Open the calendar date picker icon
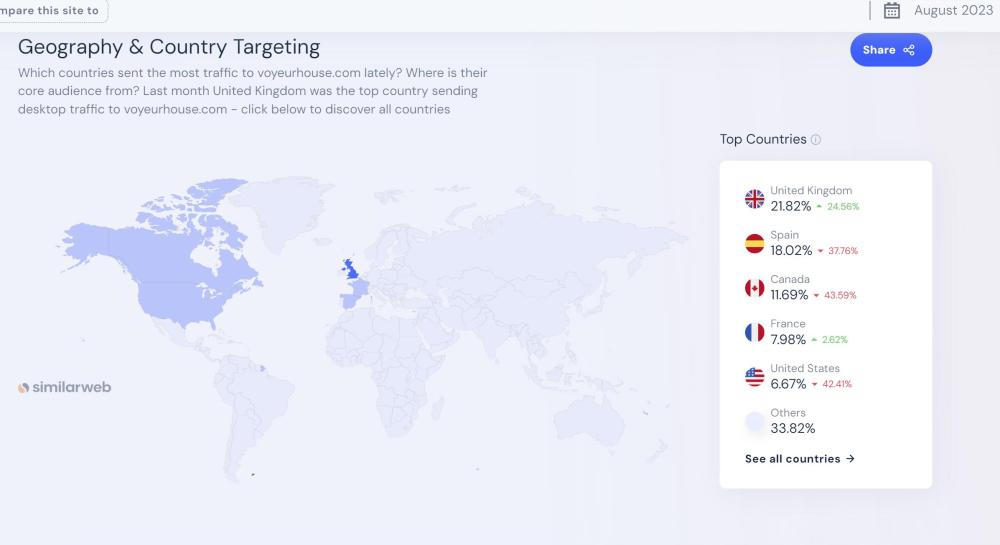Viewport: 1000px width, 545px height. 893,11
